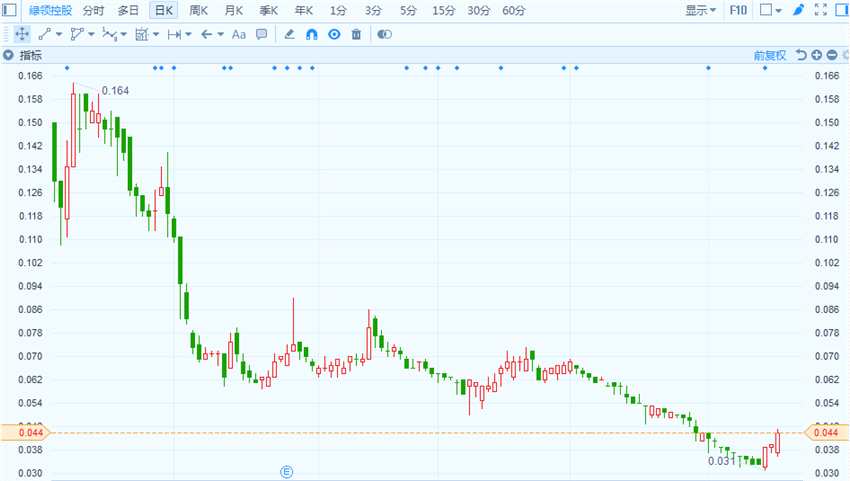This screenshot has width=850, height=481.
Task: Zoom out chart with minus icon
Action: point(832,55)
